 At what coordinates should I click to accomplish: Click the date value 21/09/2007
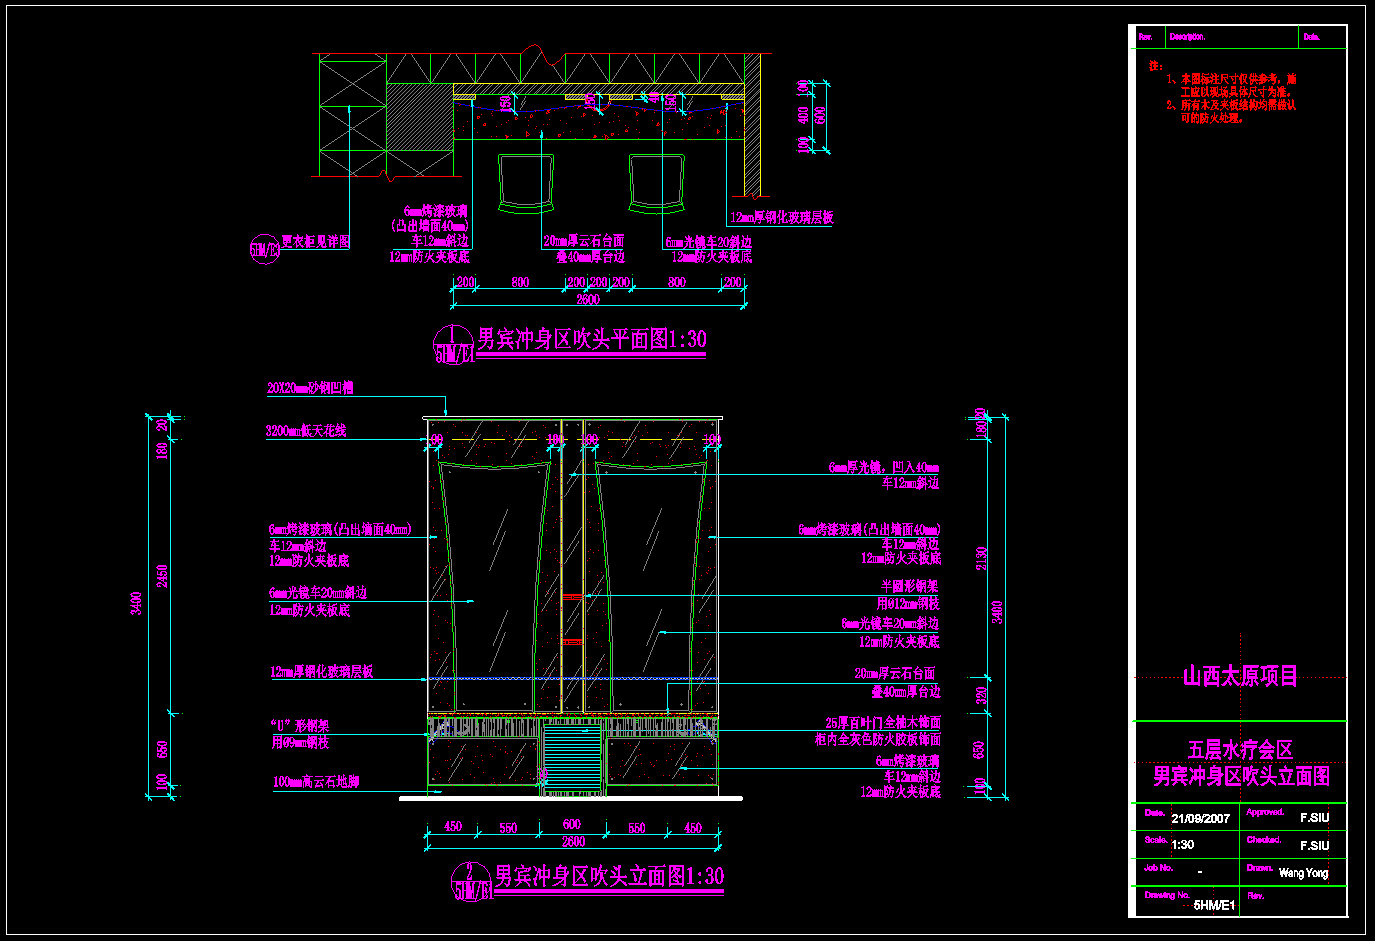(1200, 819)
